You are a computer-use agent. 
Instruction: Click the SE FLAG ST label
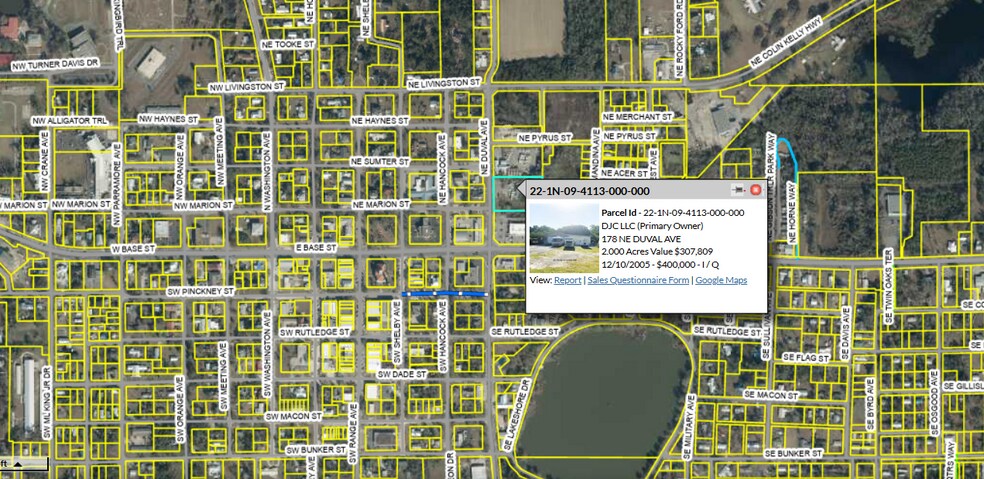805,357
